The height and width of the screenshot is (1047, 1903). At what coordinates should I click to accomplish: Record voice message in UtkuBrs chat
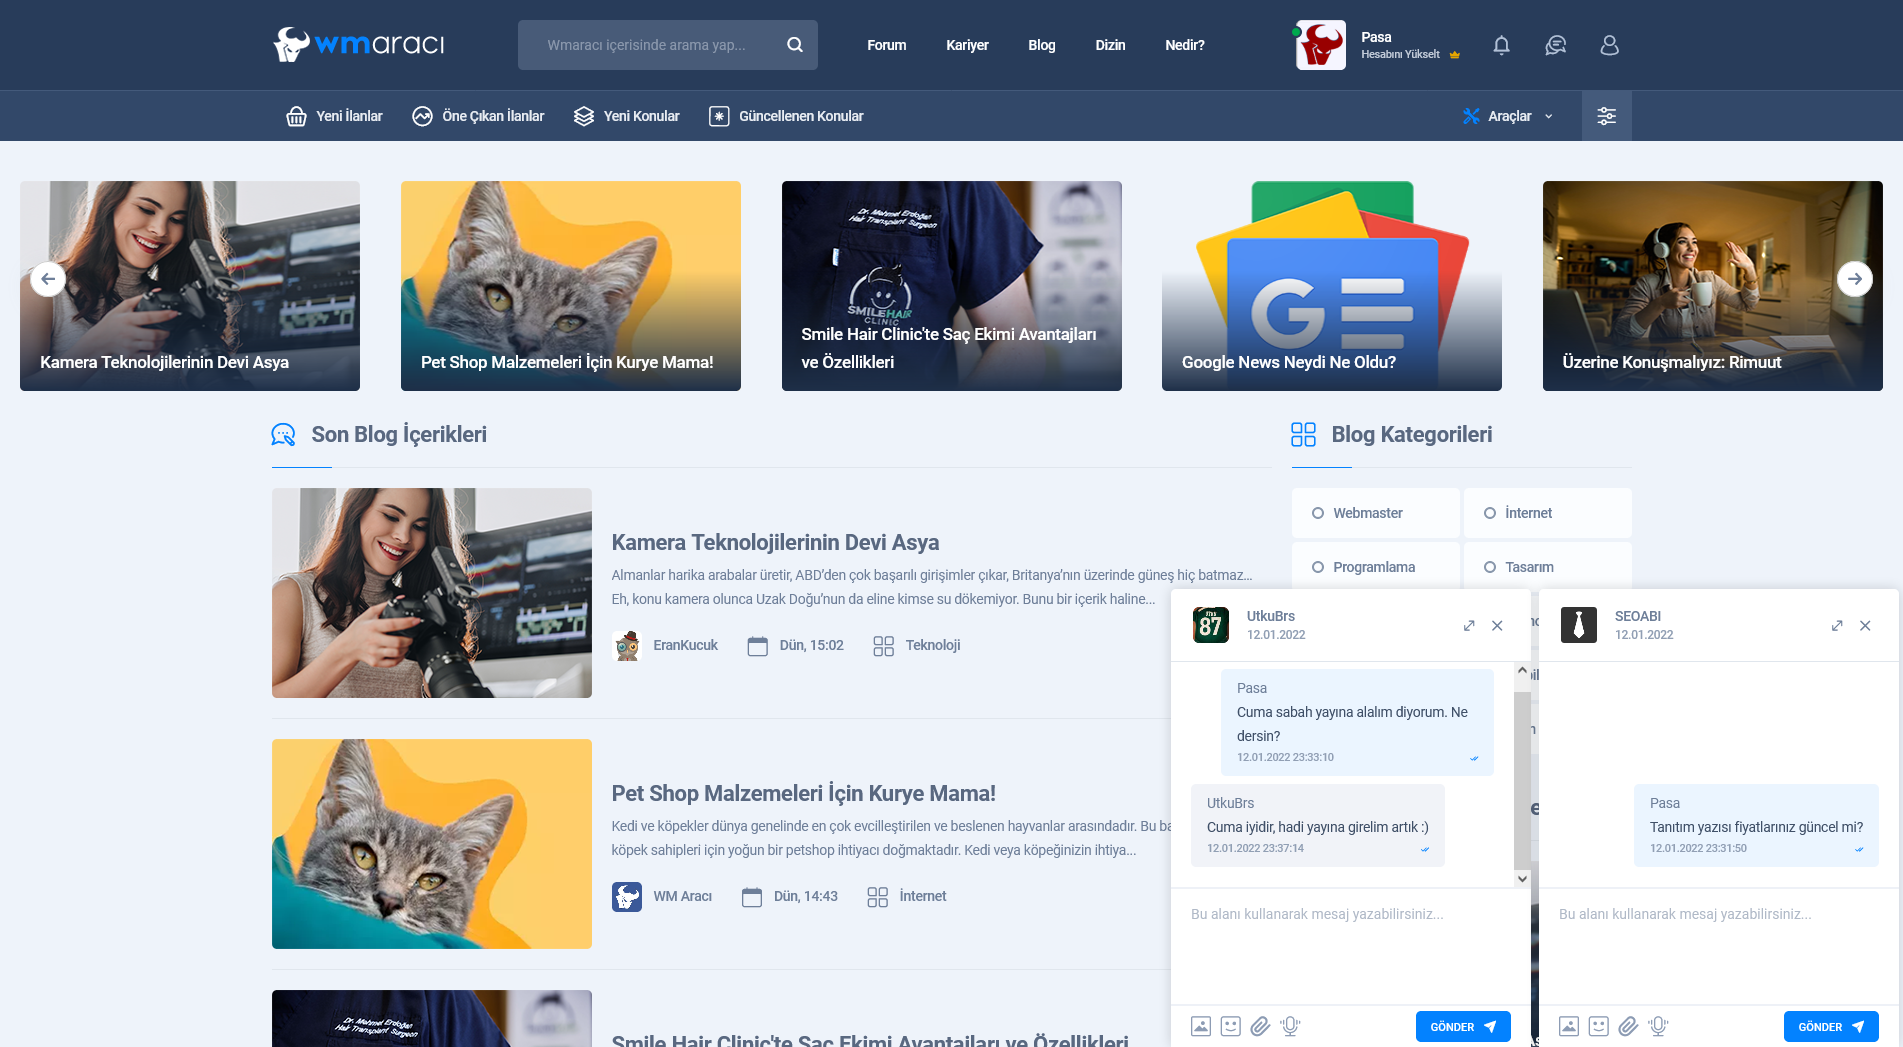click(1290, 1026)
